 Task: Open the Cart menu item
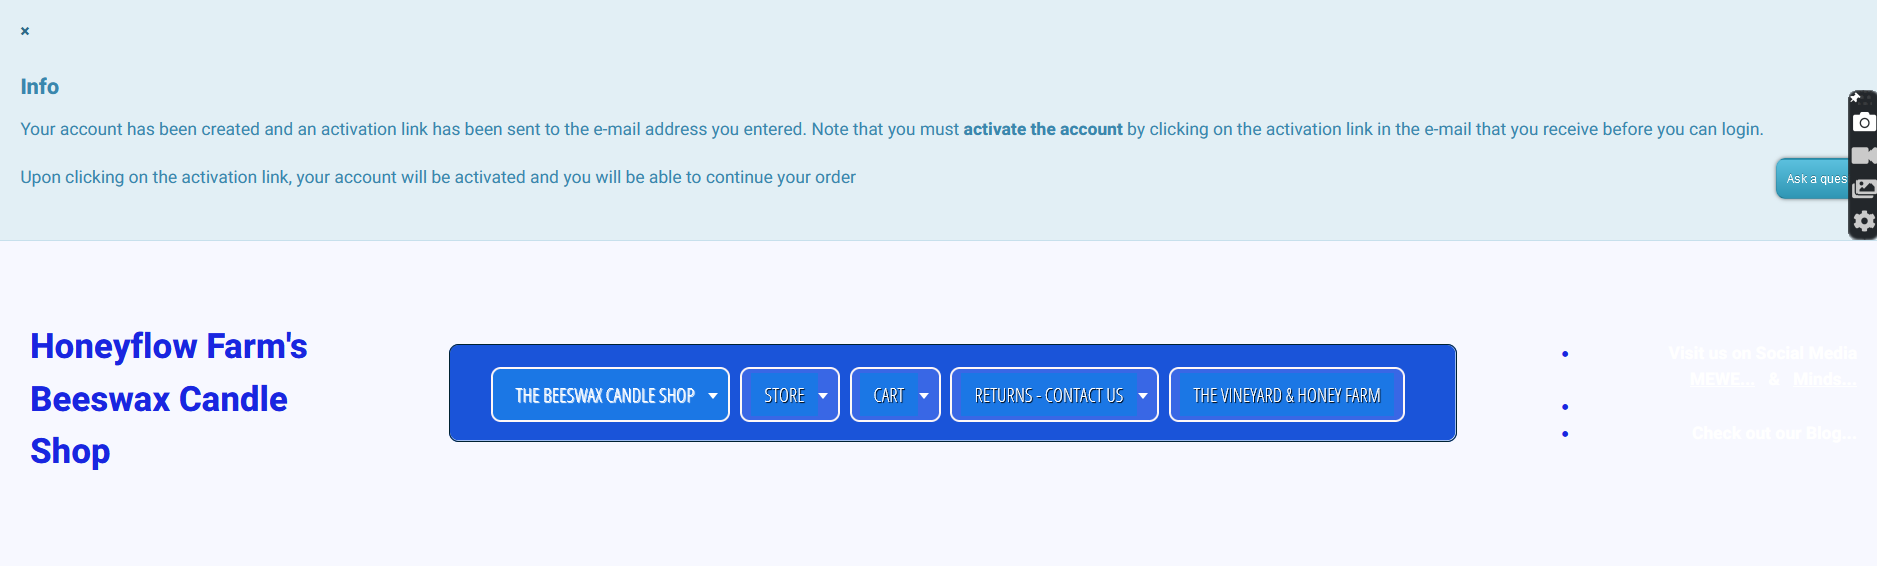pyautogui.click(x=888, y=396)
